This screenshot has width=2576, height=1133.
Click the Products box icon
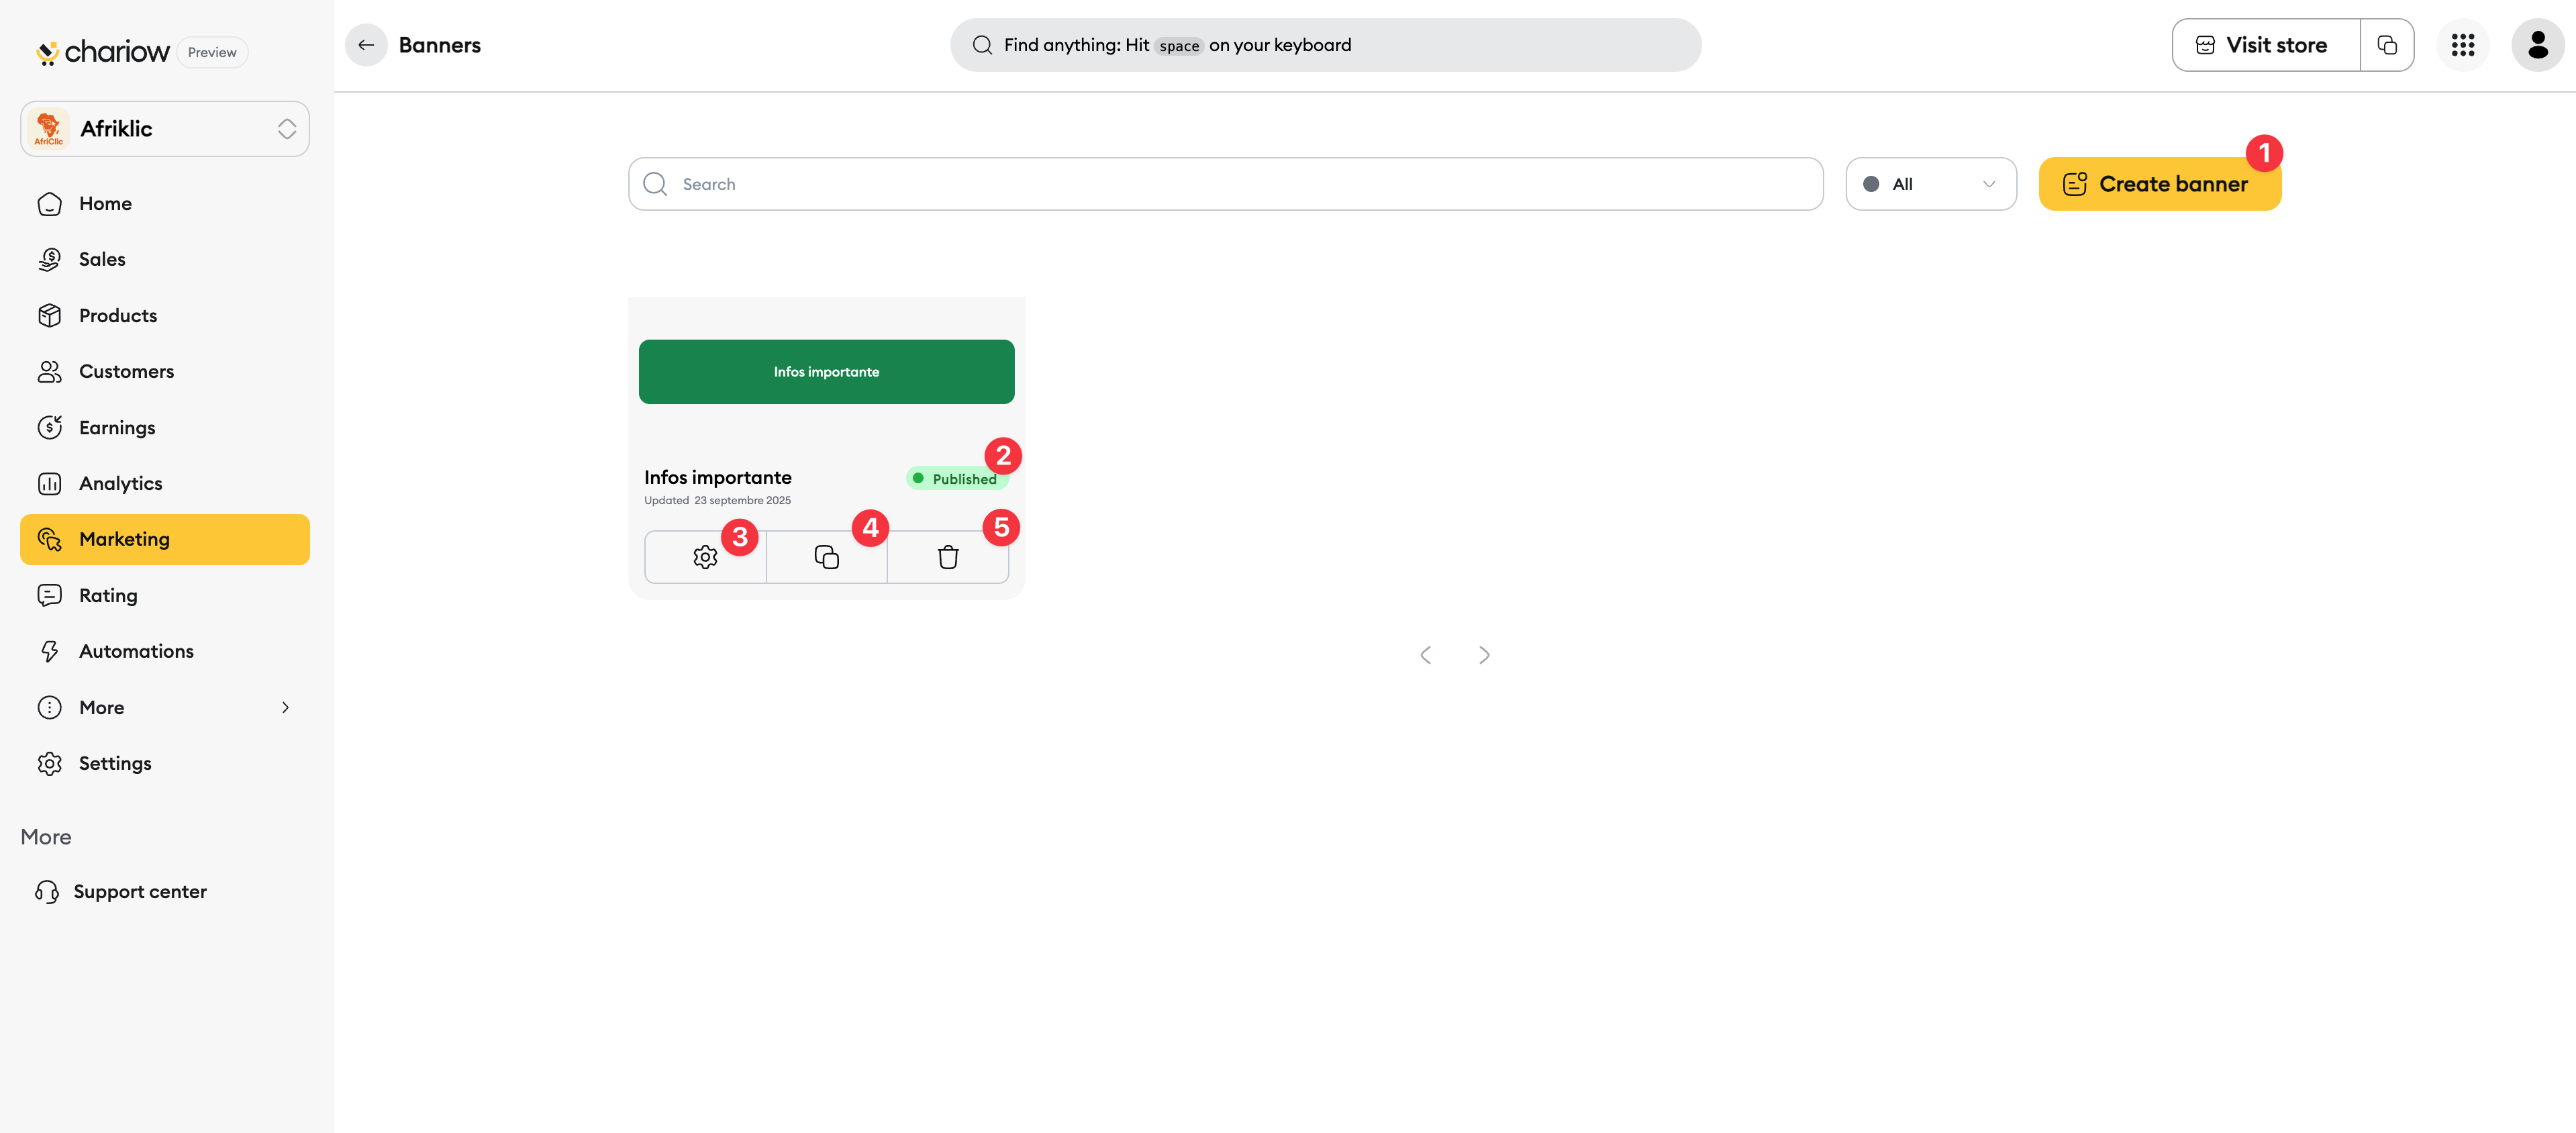50,316
